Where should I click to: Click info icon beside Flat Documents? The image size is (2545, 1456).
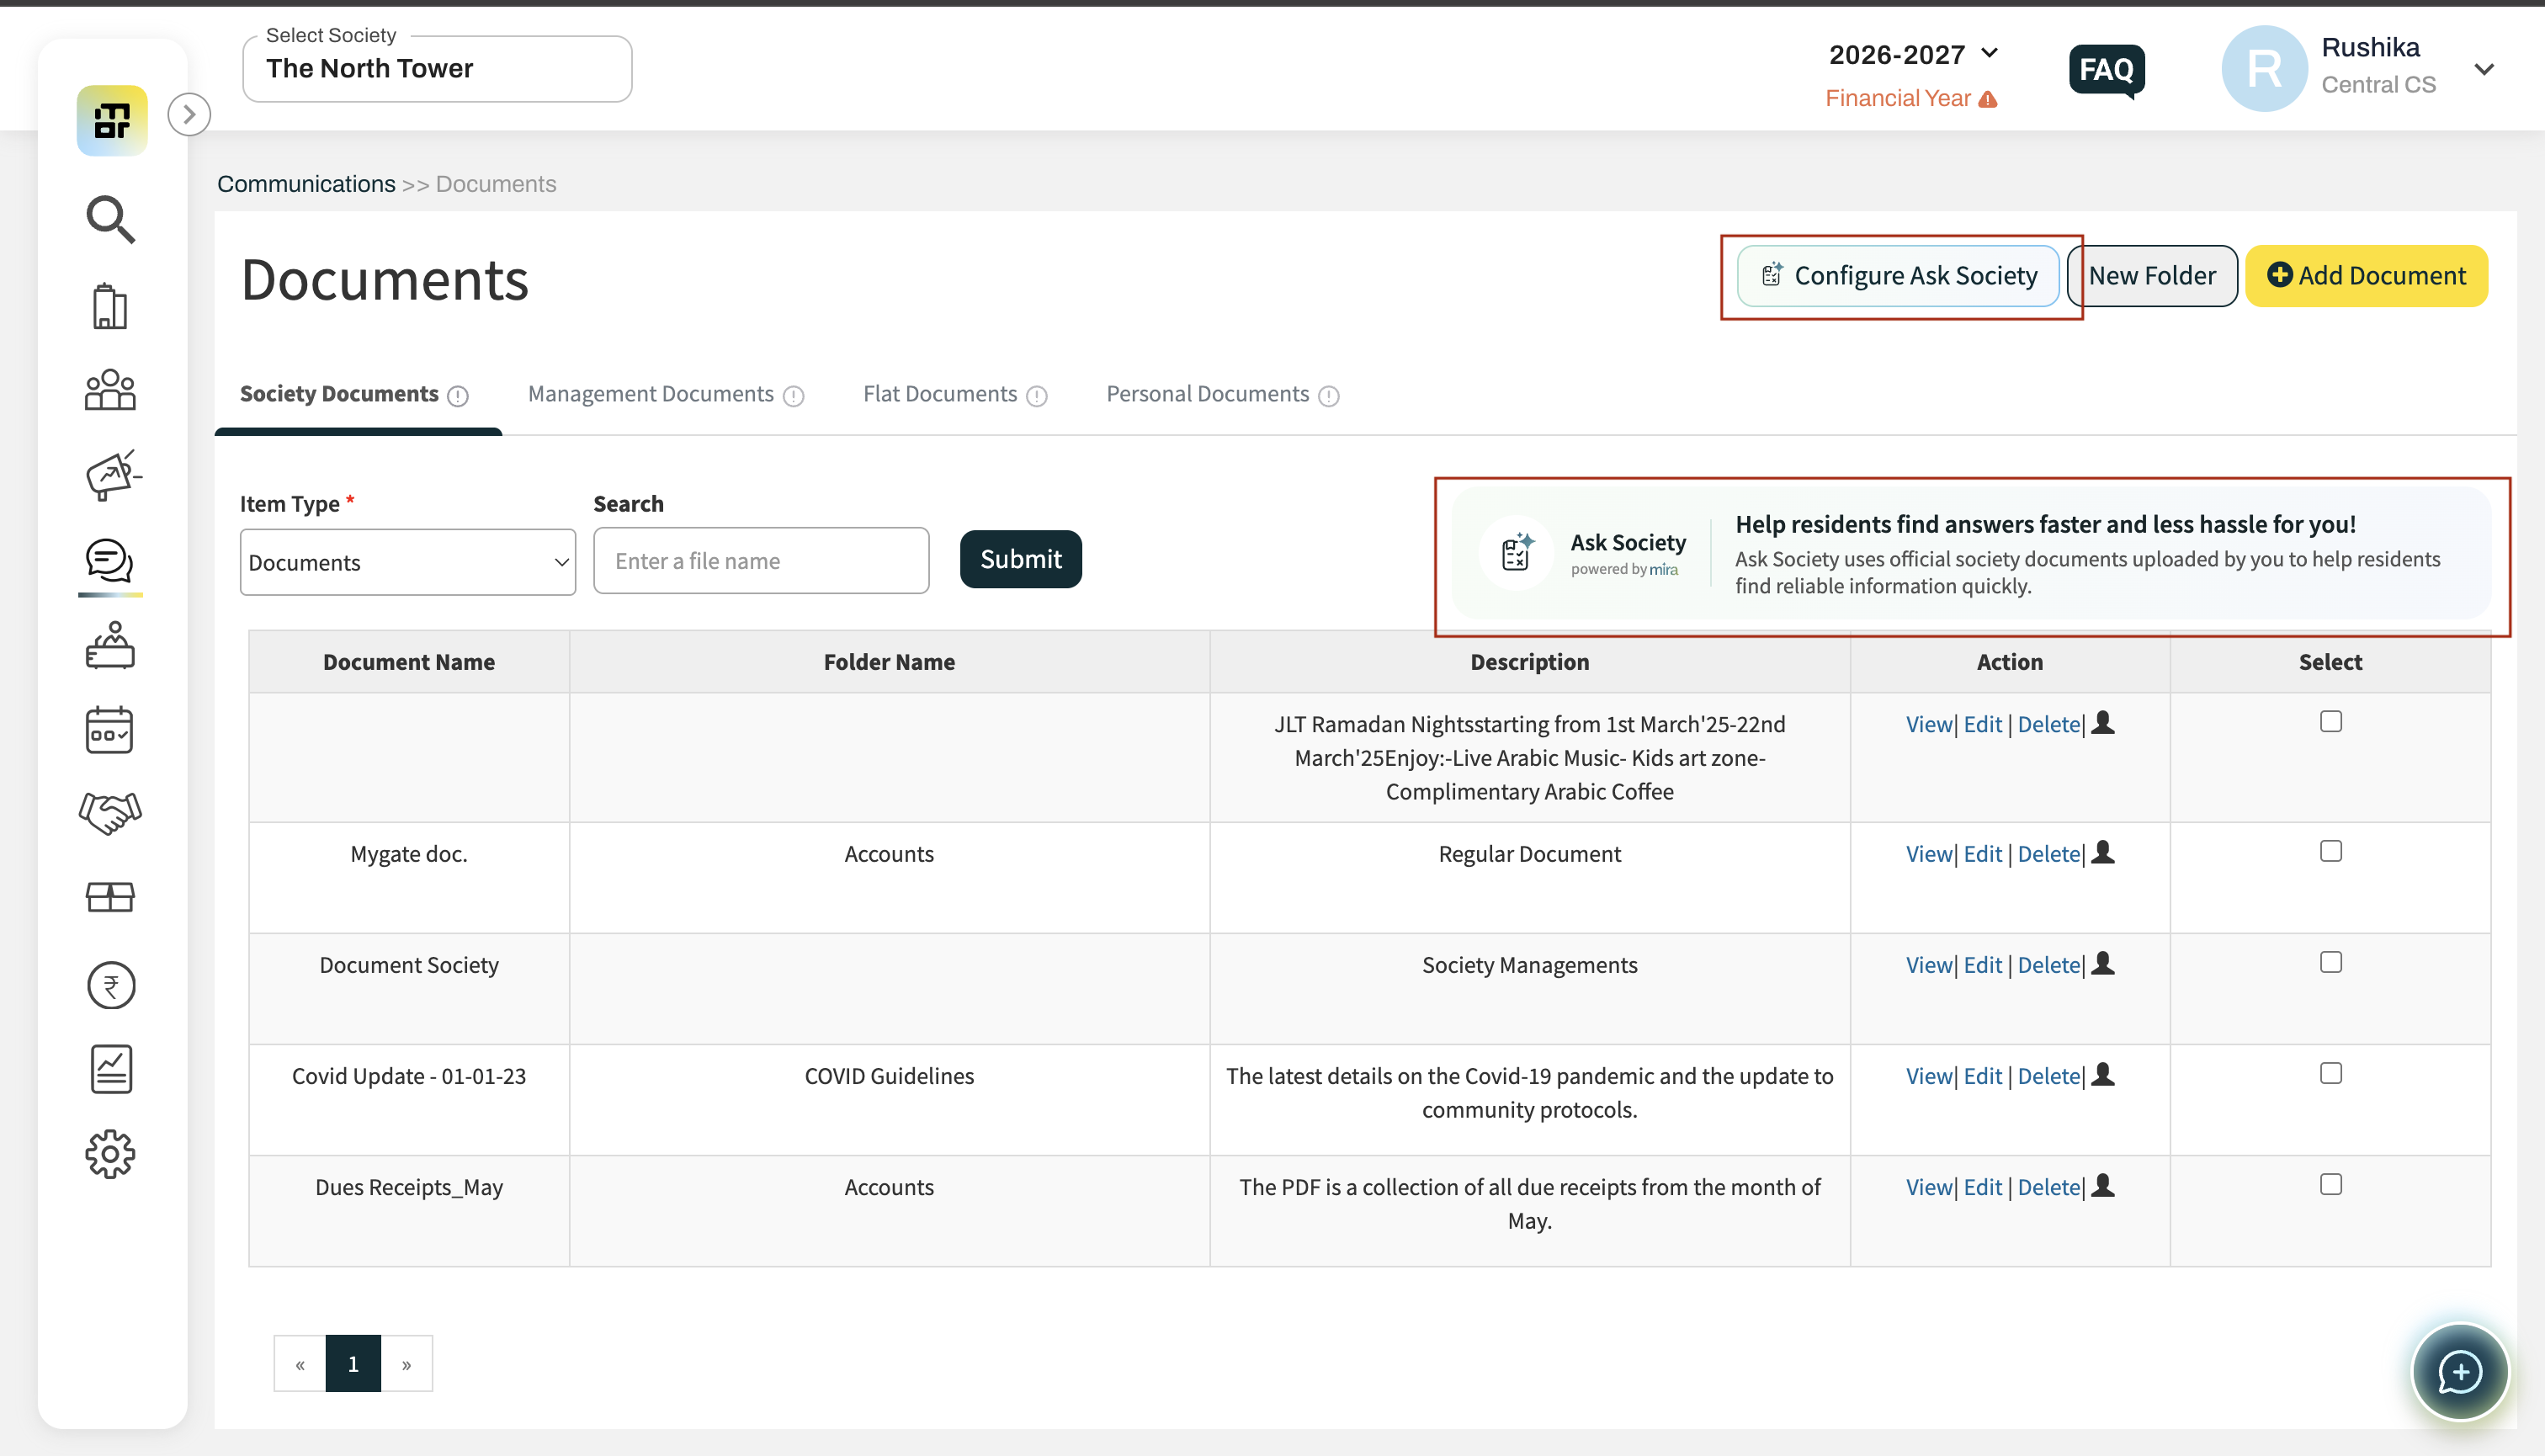pyautogui.click(x=1037, y=396)
